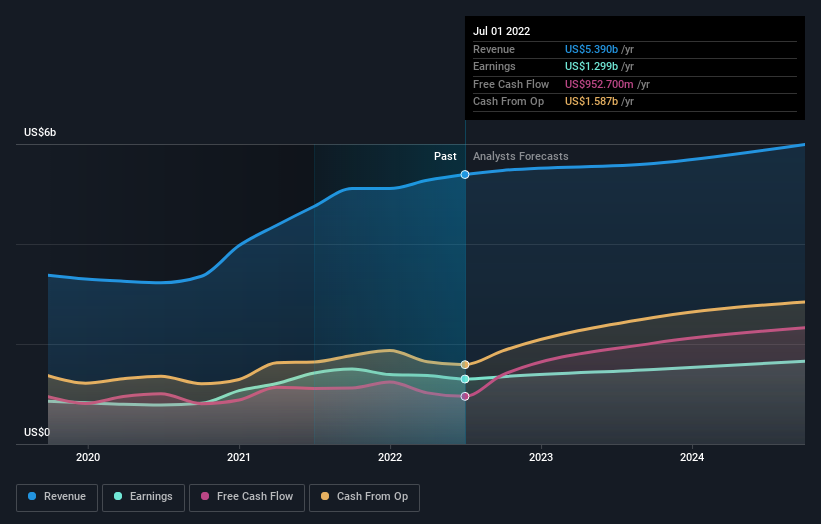821x524 pixels.
Task: Click the US$5.390b Revenue value in tooltip
Action: (591, 49)
